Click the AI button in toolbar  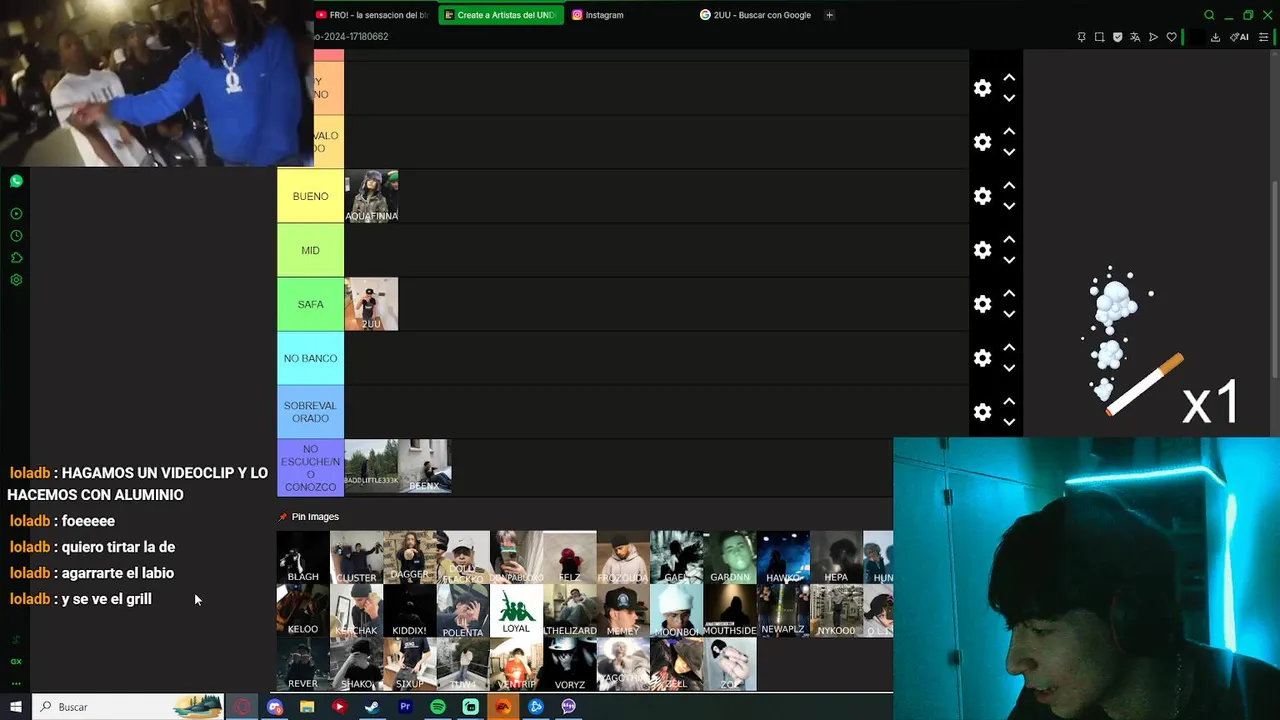point(1239,37)
